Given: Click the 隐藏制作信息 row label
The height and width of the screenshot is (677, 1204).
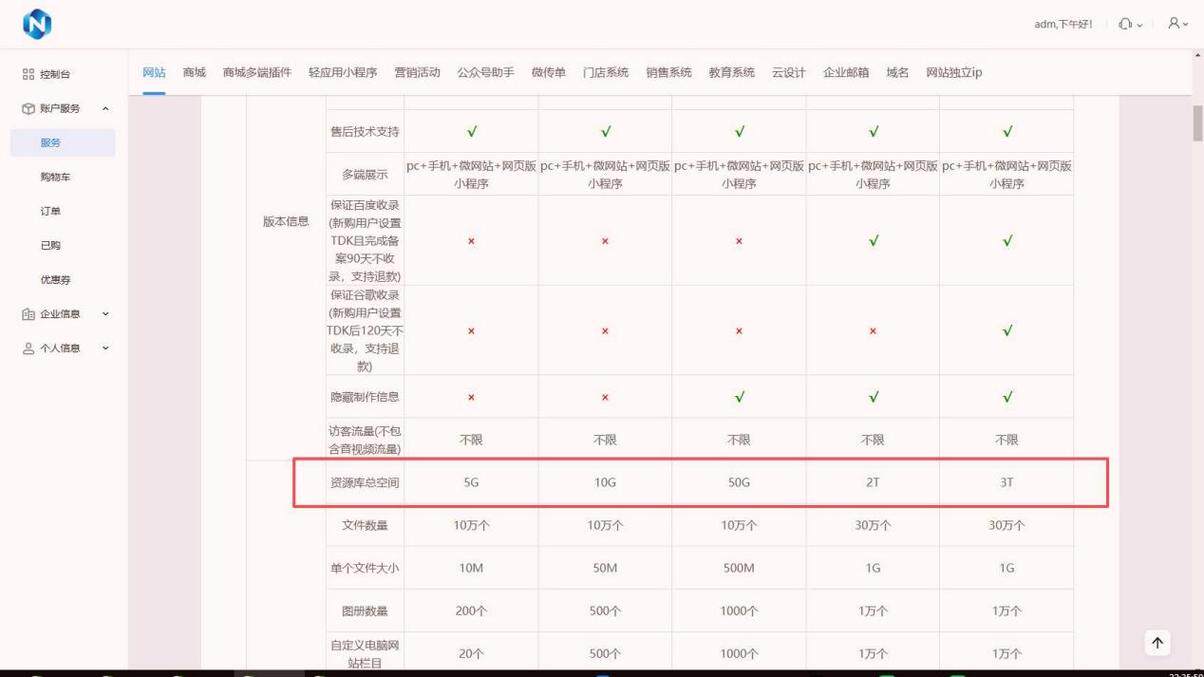Looking at the screenshot, I should 365,397.
